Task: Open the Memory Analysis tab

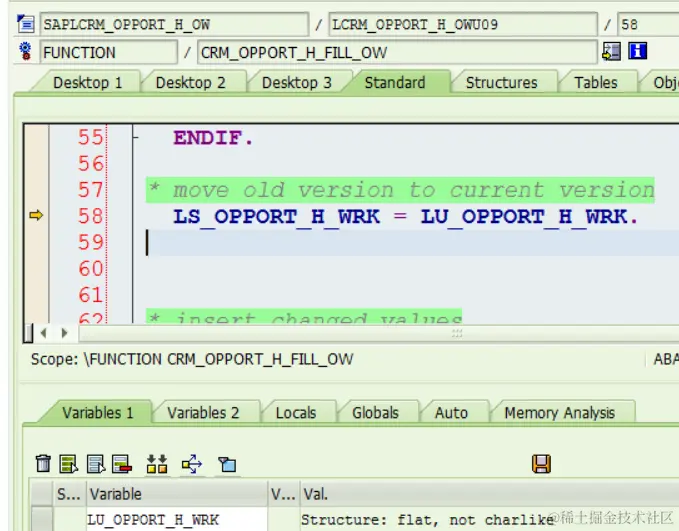Action: coord(559,412)
